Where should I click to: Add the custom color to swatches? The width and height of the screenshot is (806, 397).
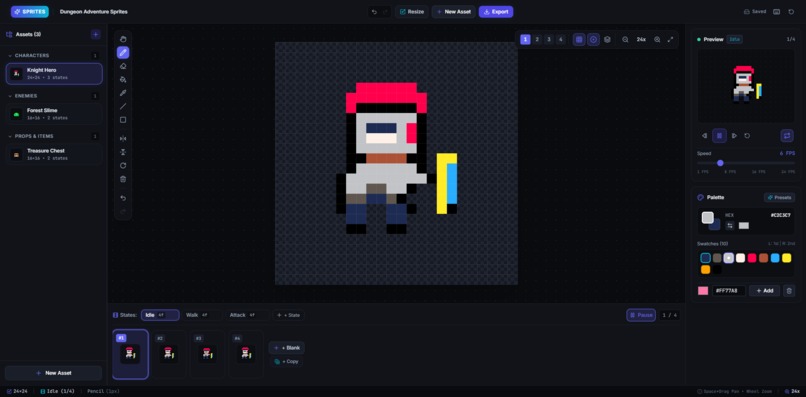pyautogui.click(x=764, y=291)
